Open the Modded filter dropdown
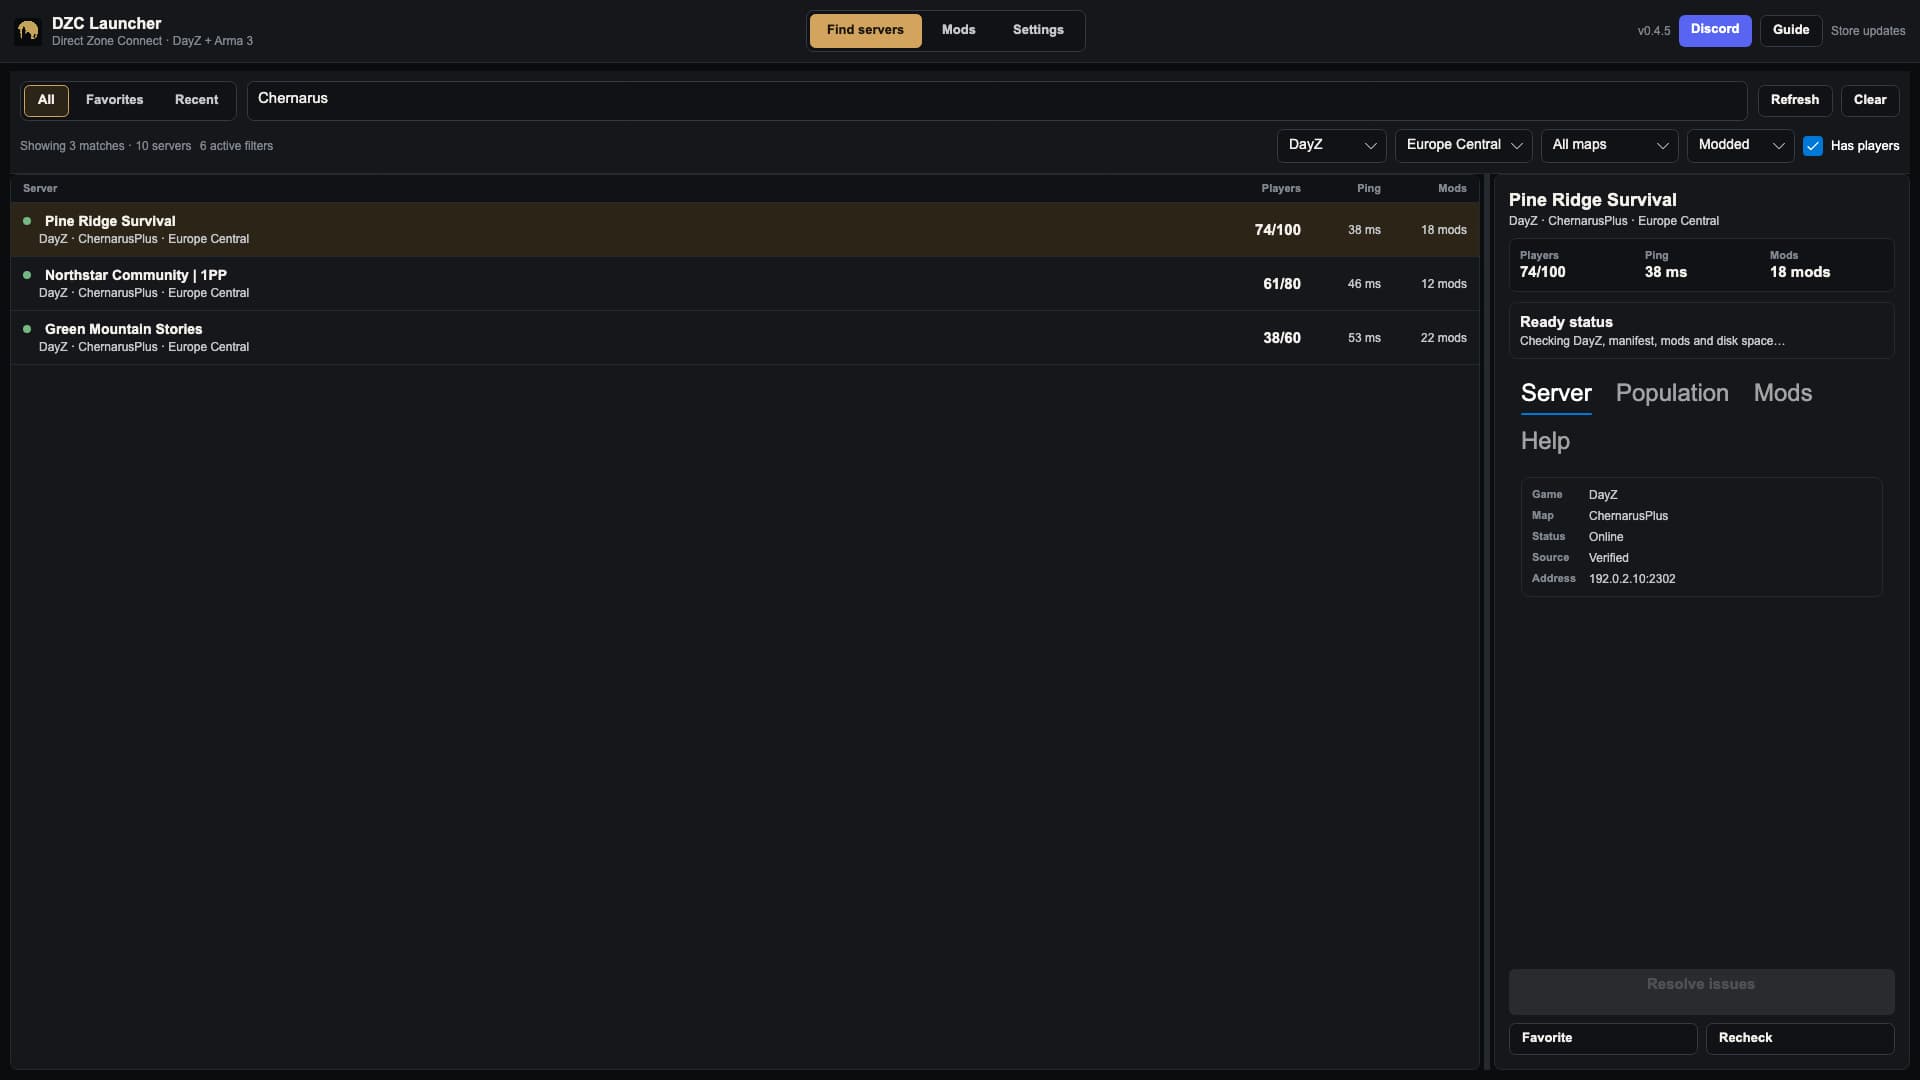The image size is (1920, 1080). (x=1740, y=145)
